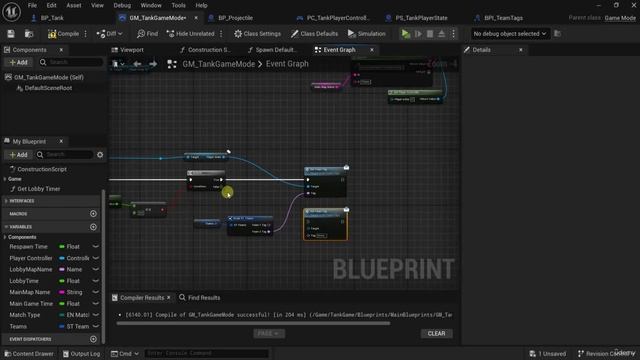Switch to the PS_TankPlayerState tab

coord(421,18)
